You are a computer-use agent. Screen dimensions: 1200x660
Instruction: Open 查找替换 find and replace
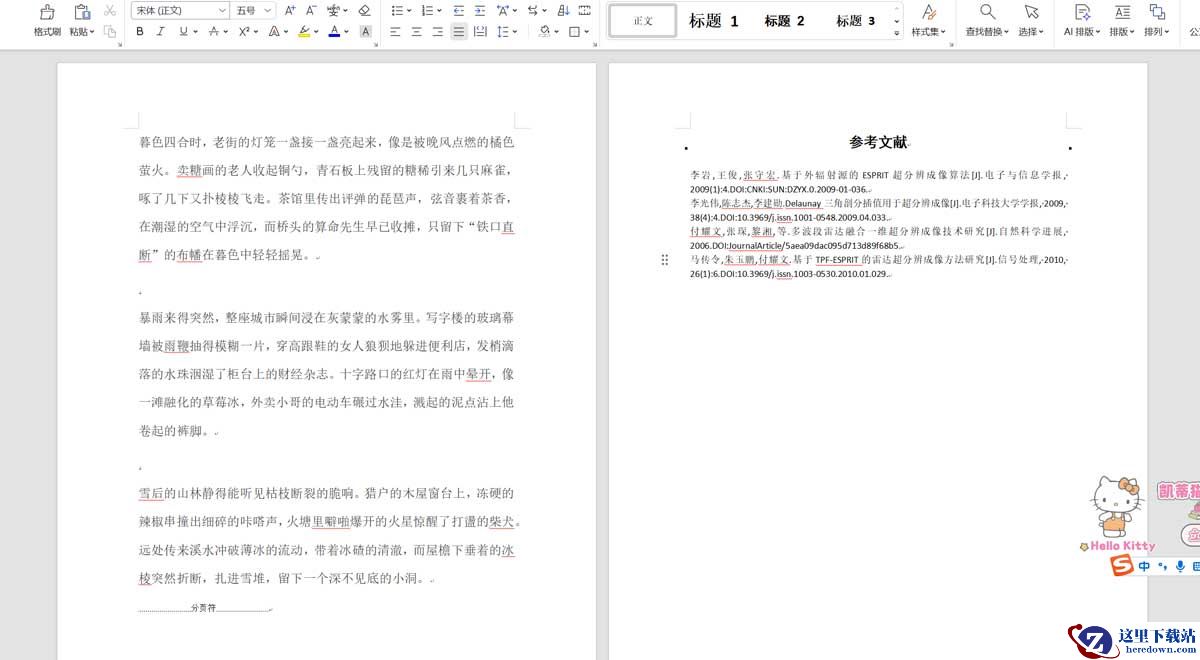pos(988,21)
